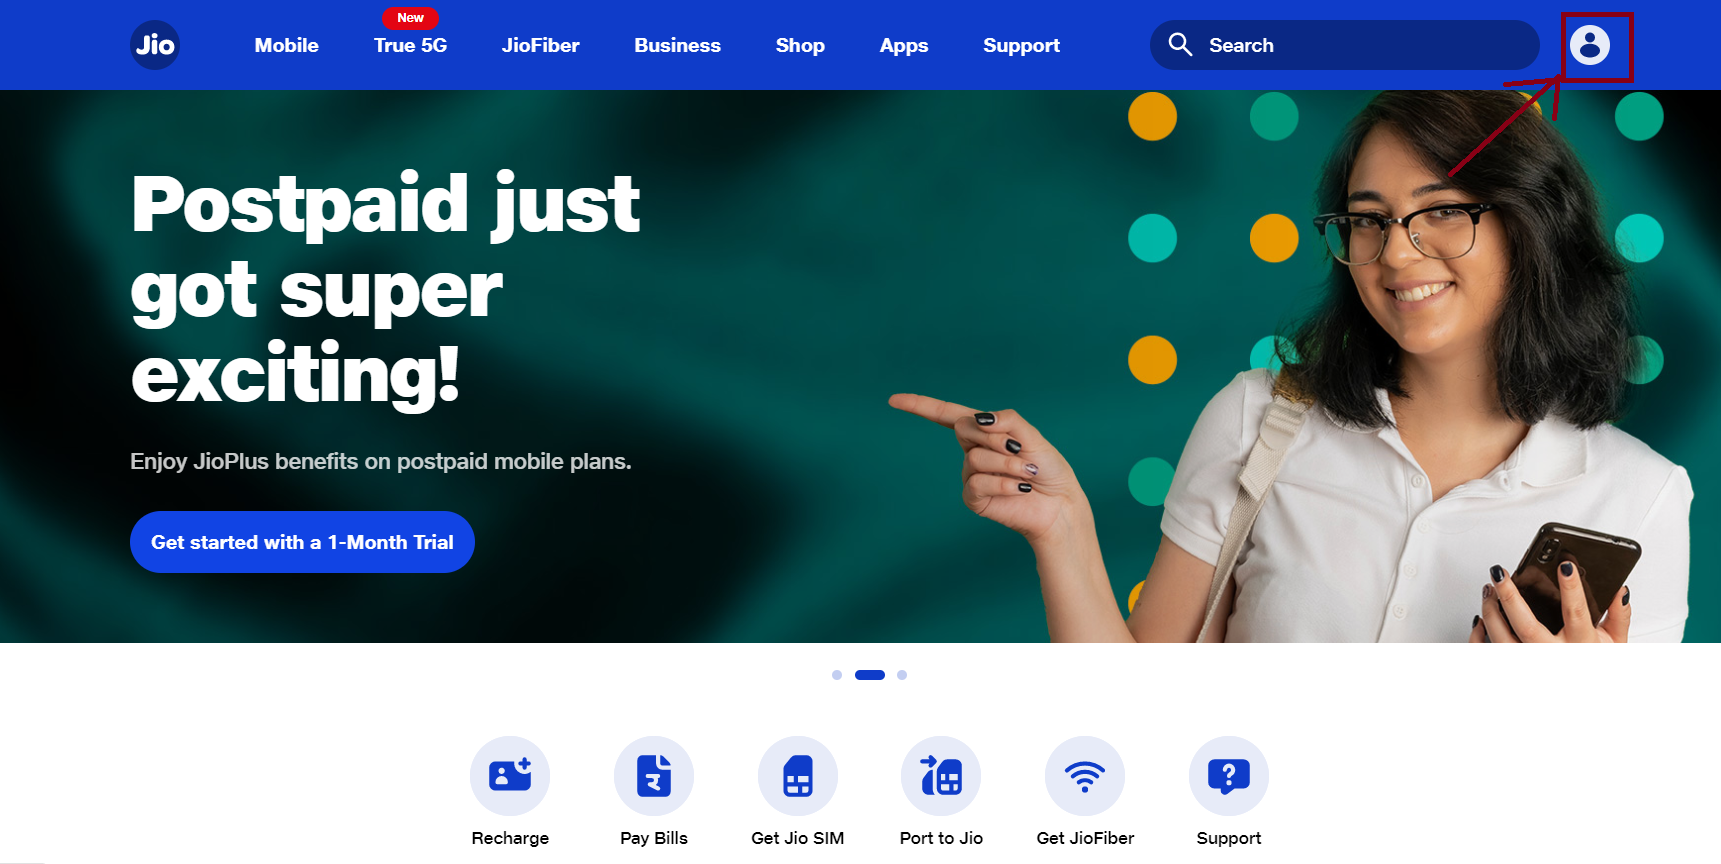Open the user profile account icon
Image resolution: width=1721 pixels, height=864 pixels.
1590,45
